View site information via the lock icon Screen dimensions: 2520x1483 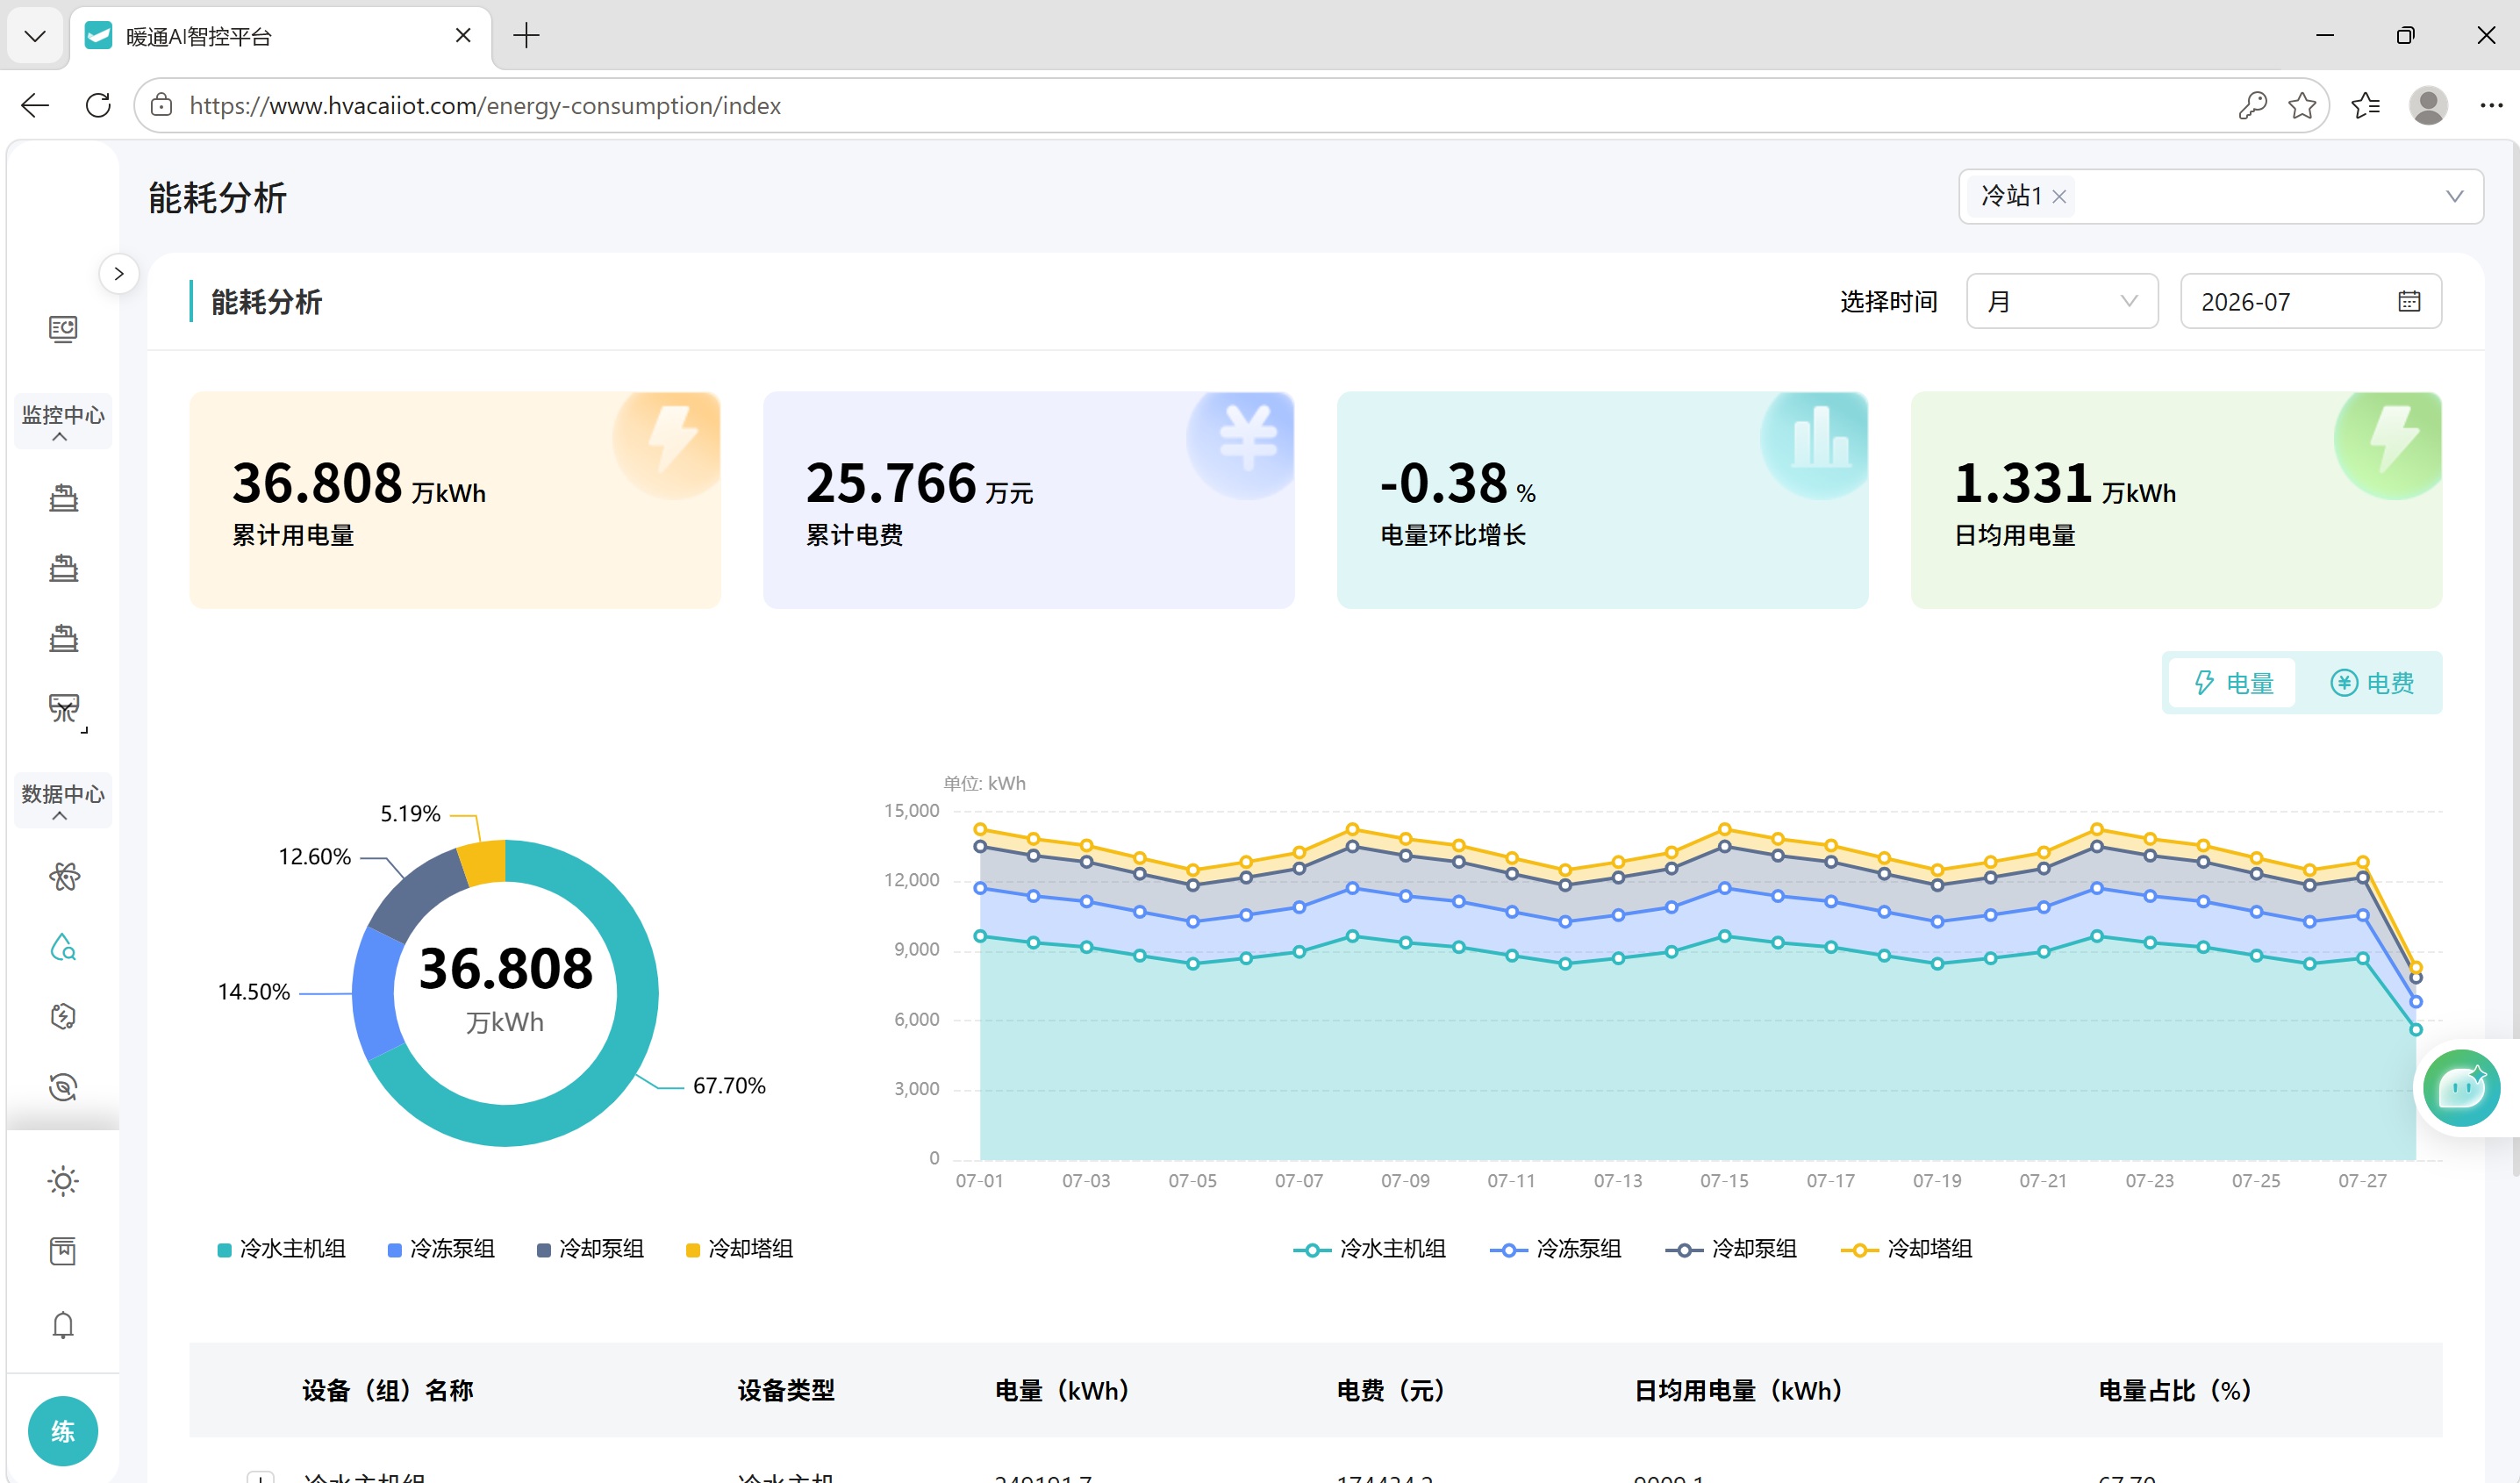(161, 105)
